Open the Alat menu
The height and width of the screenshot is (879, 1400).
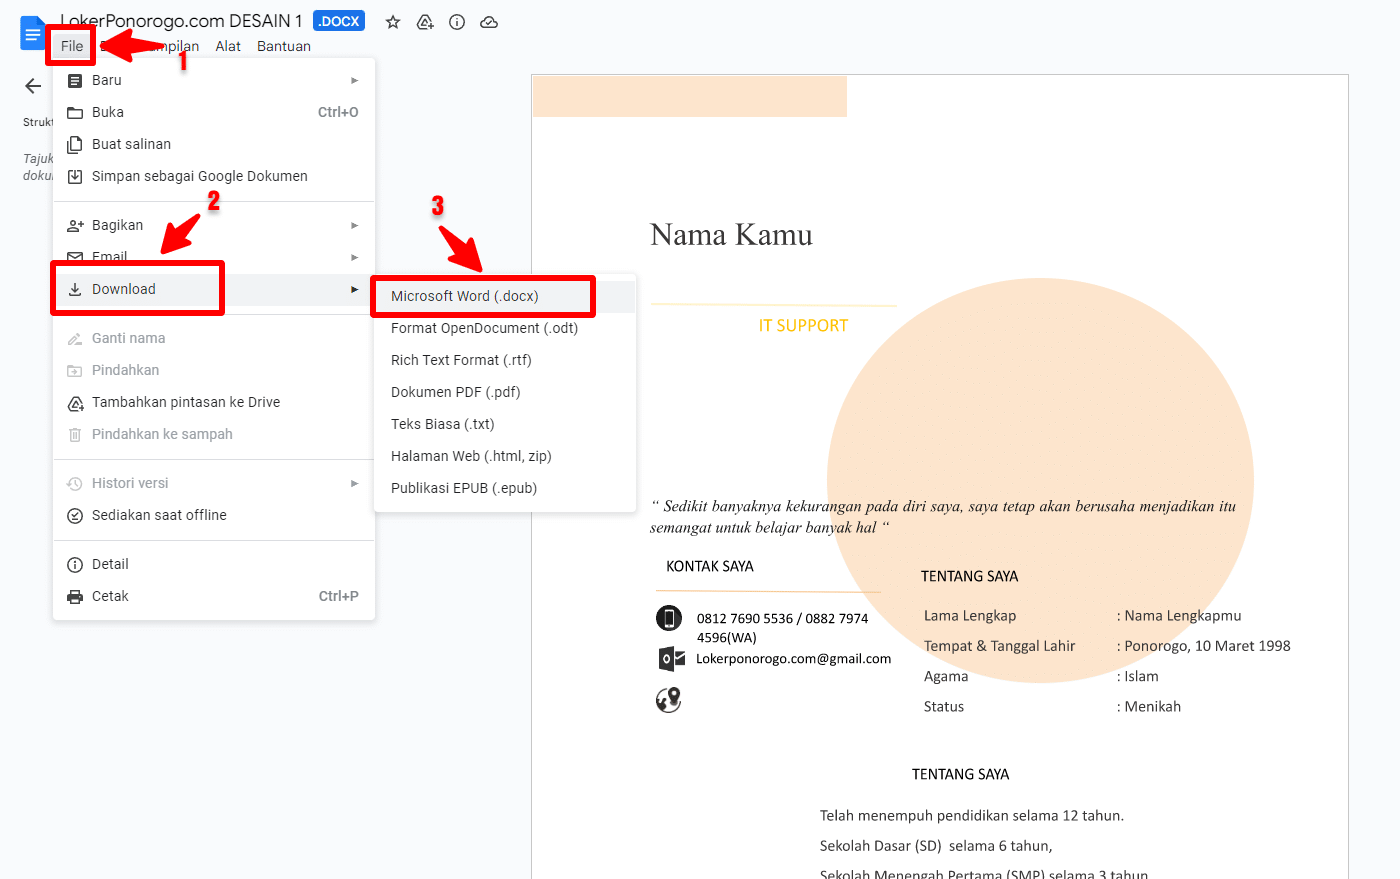pyautogui.click(x=228, y=46)
